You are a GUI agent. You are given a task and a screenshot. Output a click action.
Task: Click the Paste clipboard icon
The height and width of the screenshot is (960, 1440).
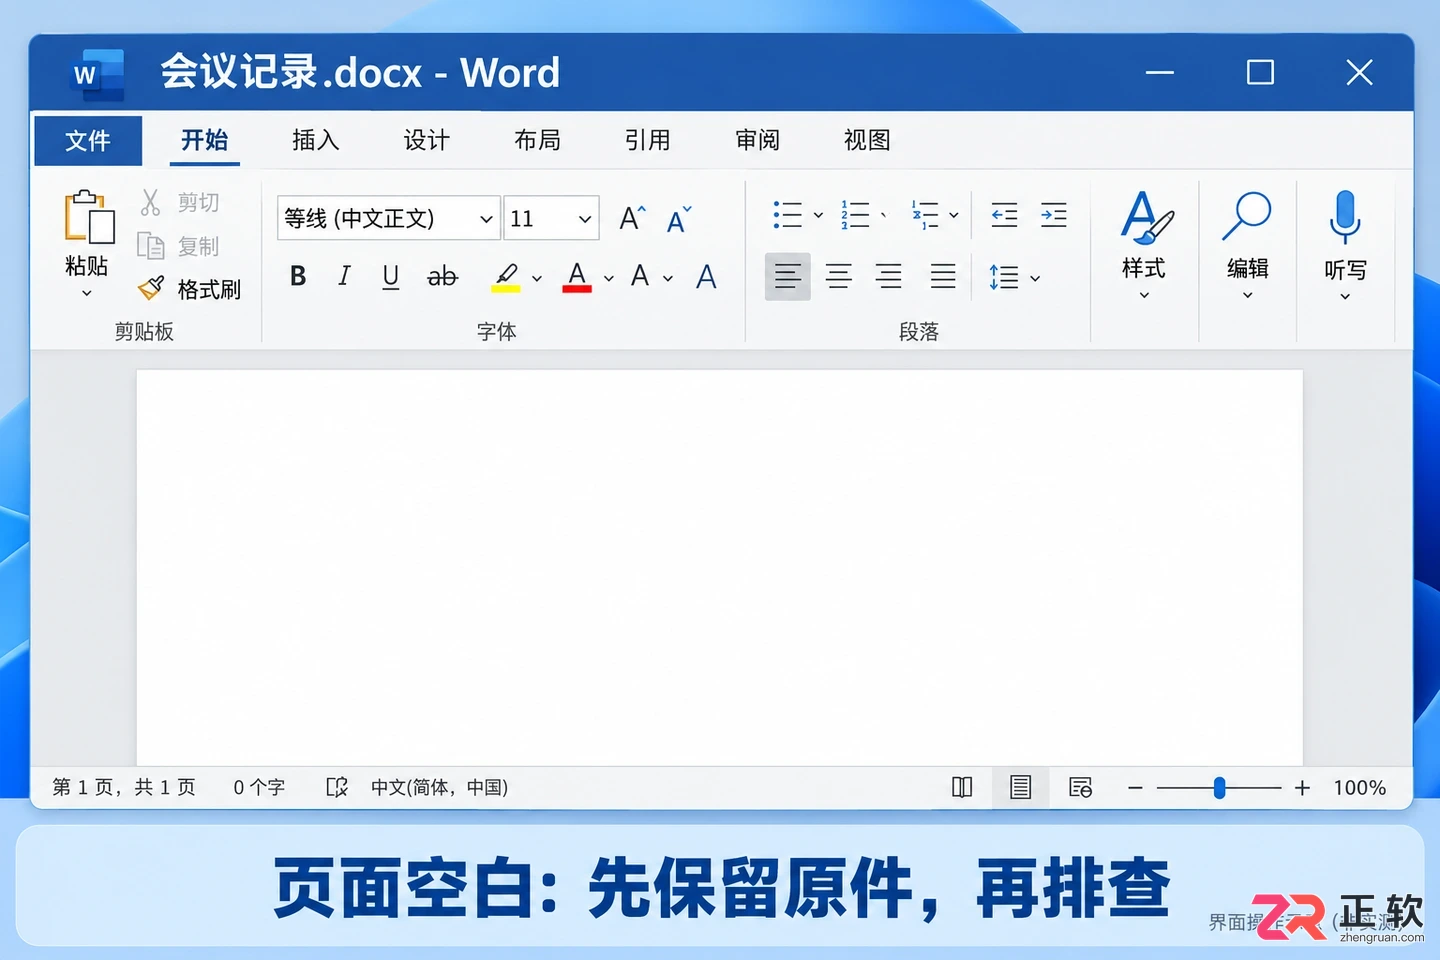[x=88, y=216]
